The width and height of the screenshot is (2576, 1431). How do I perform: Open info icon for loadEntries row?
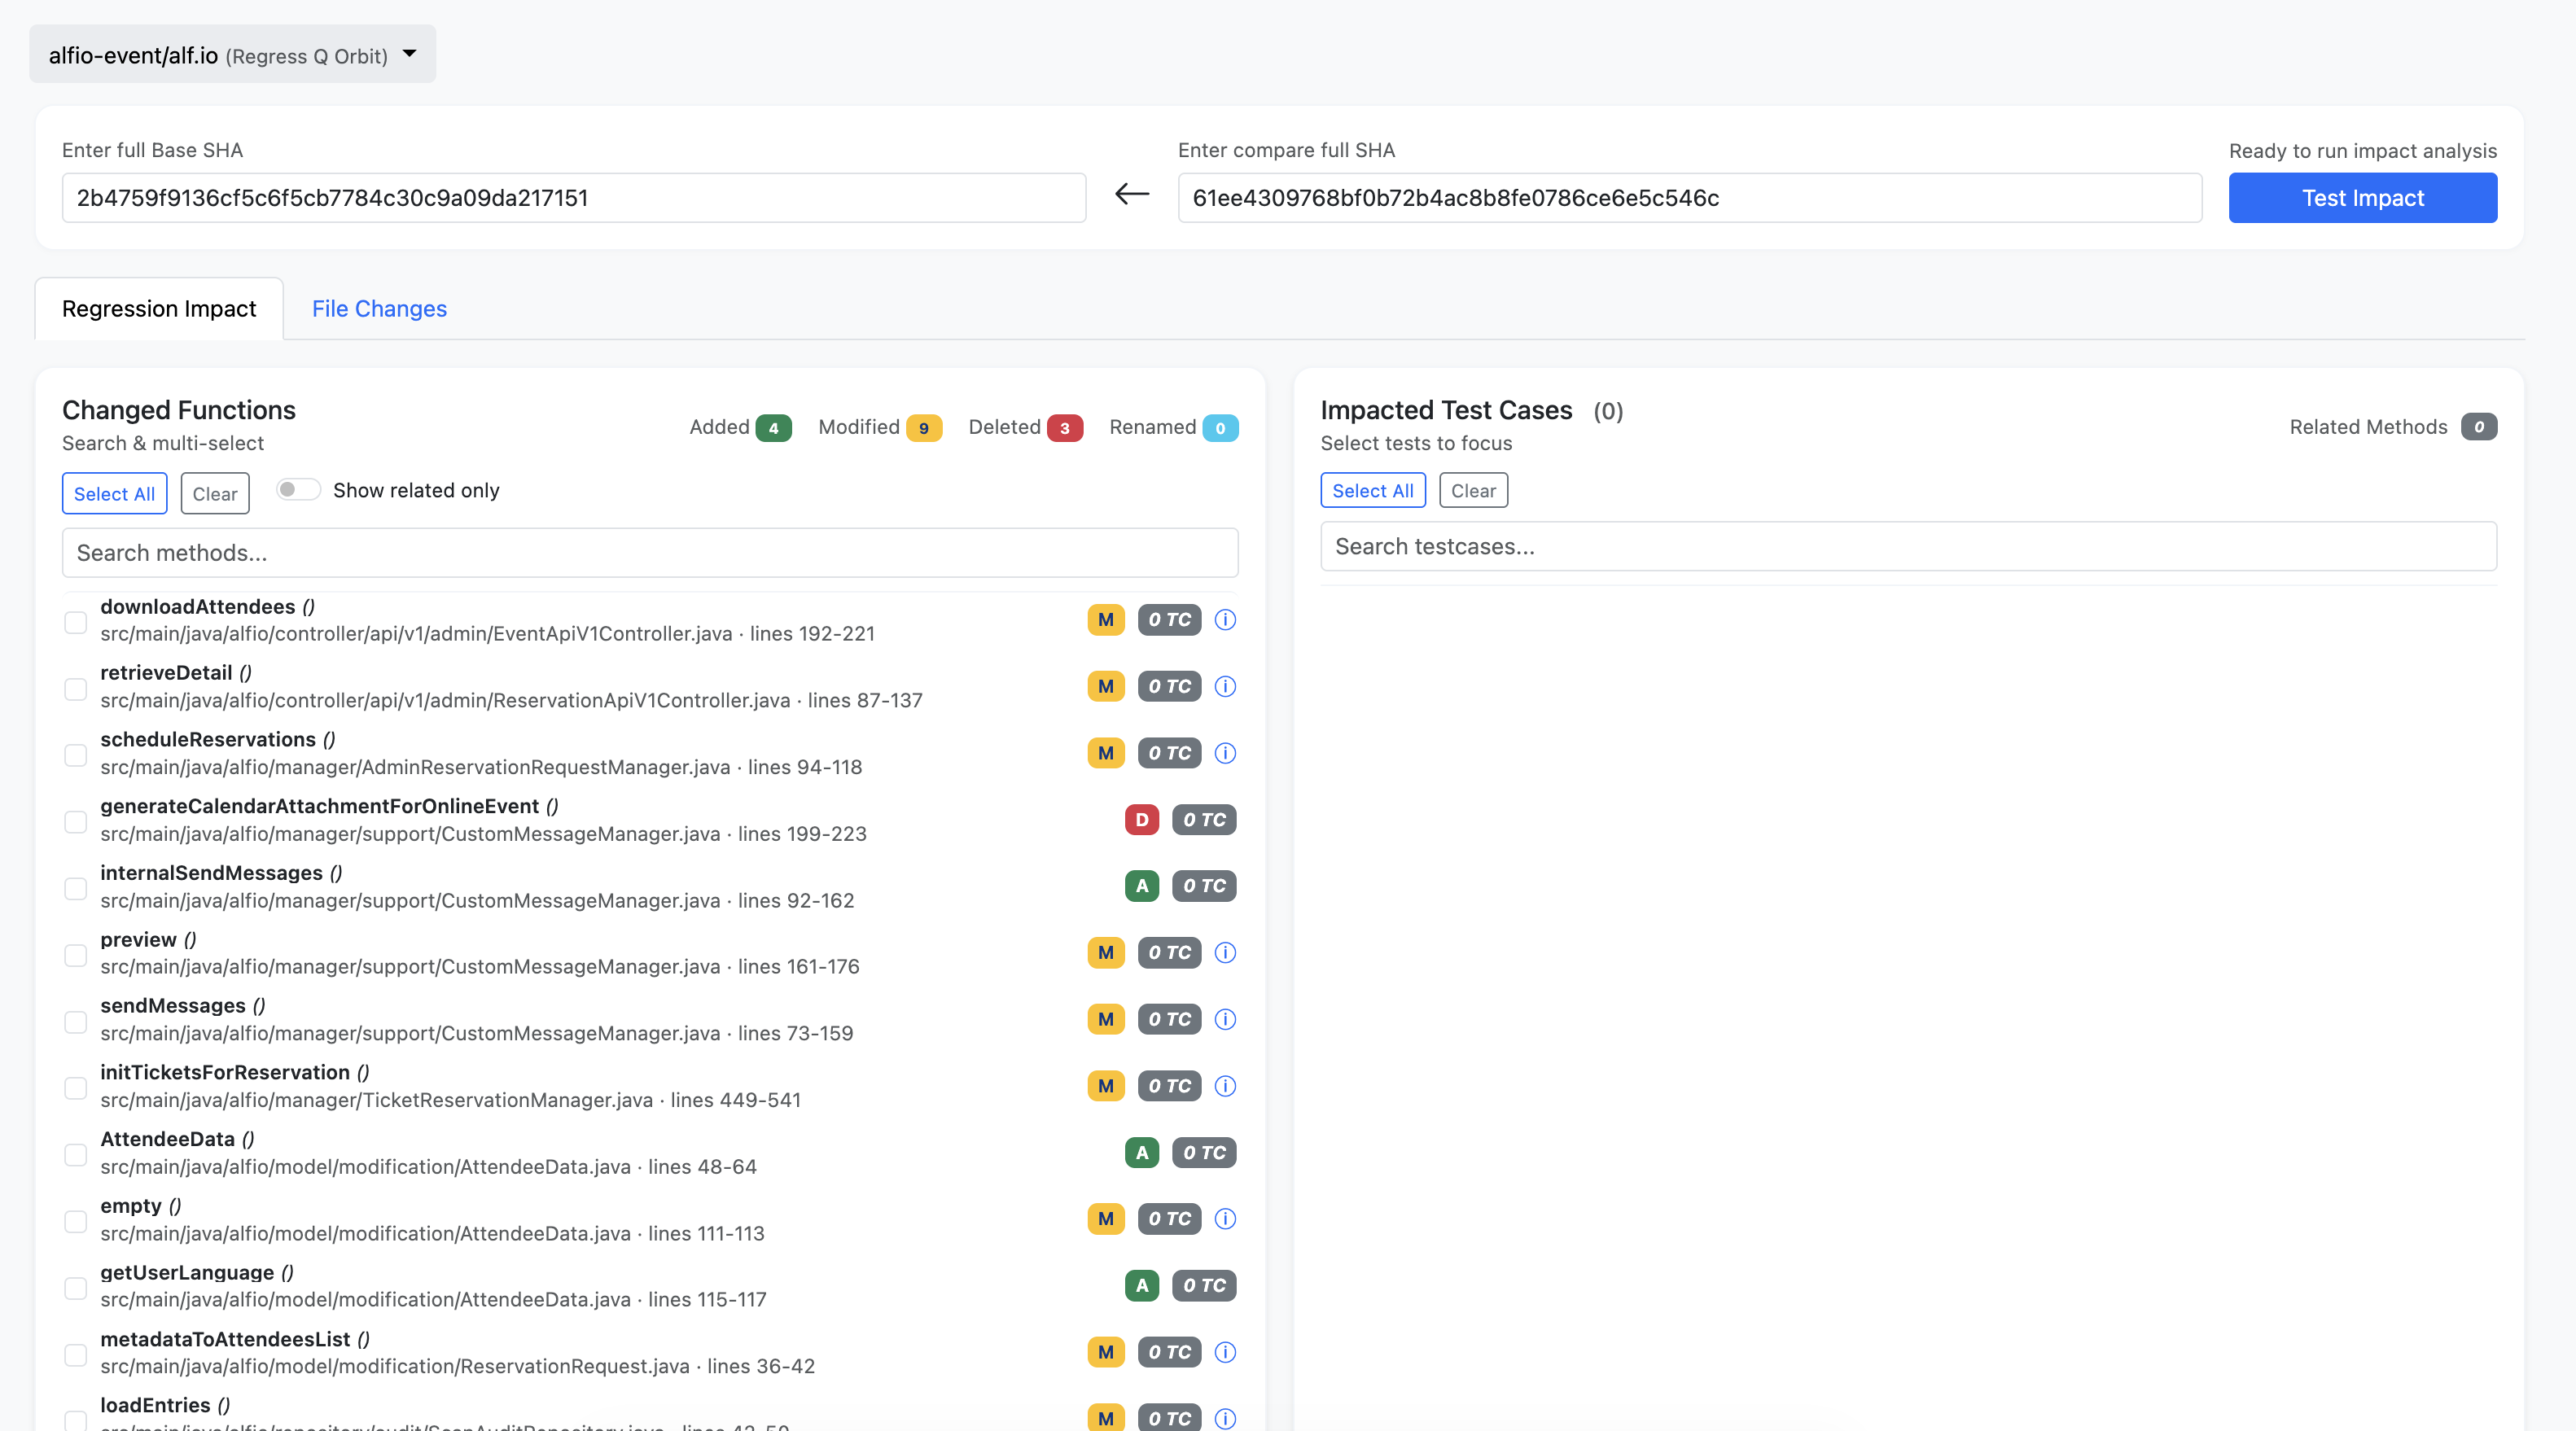click(x=1225, y=1418)
